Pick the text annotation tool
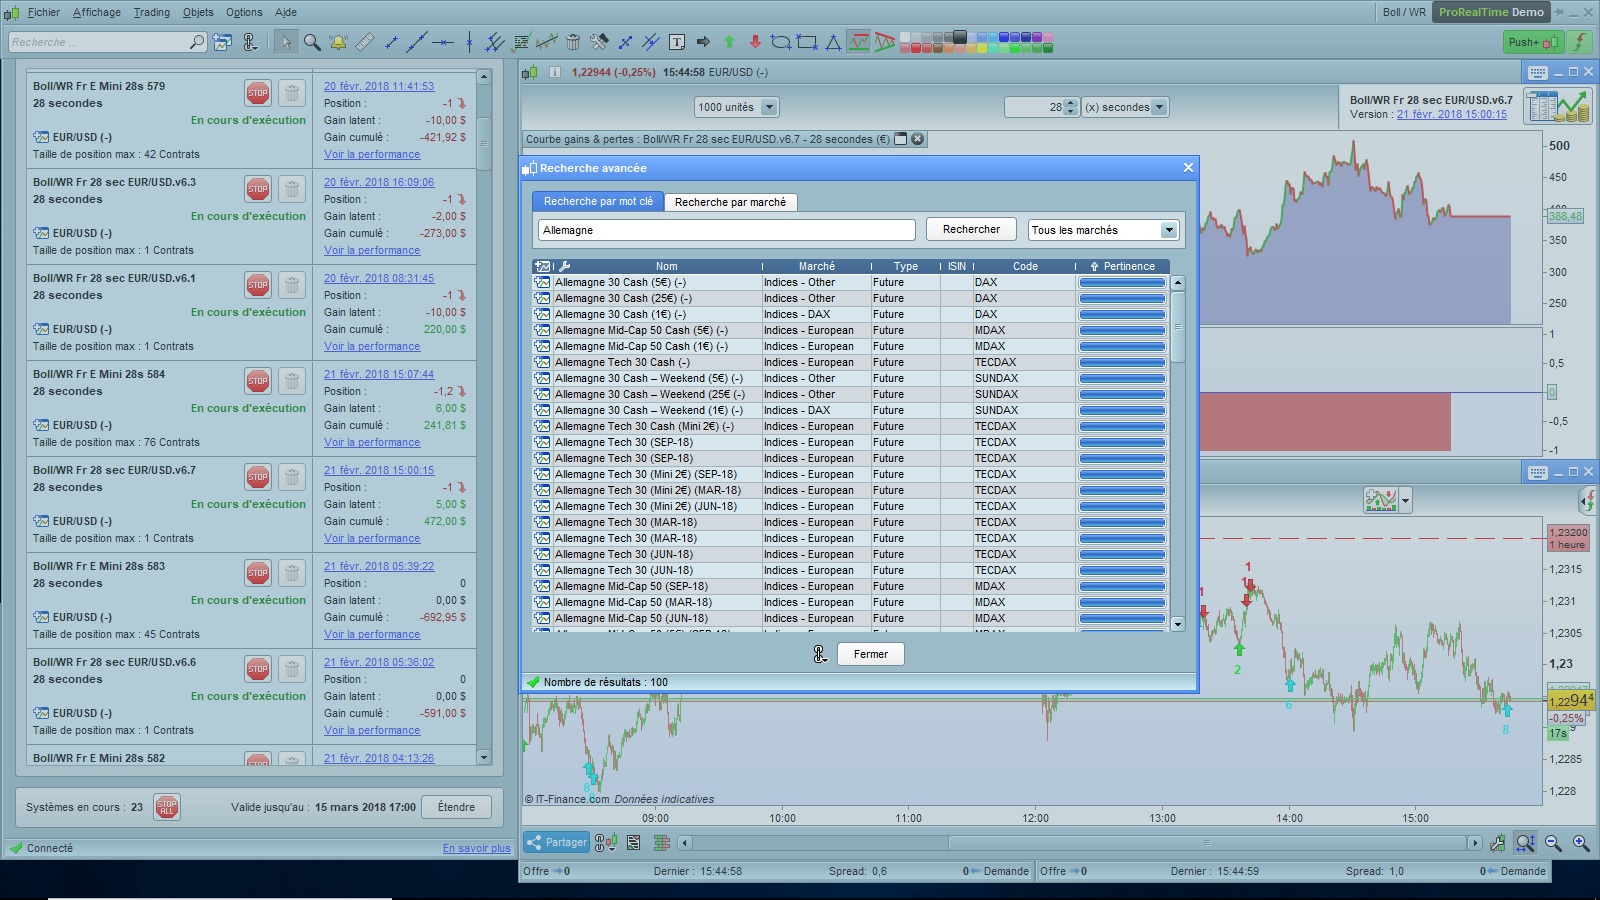 coord(677,42)
